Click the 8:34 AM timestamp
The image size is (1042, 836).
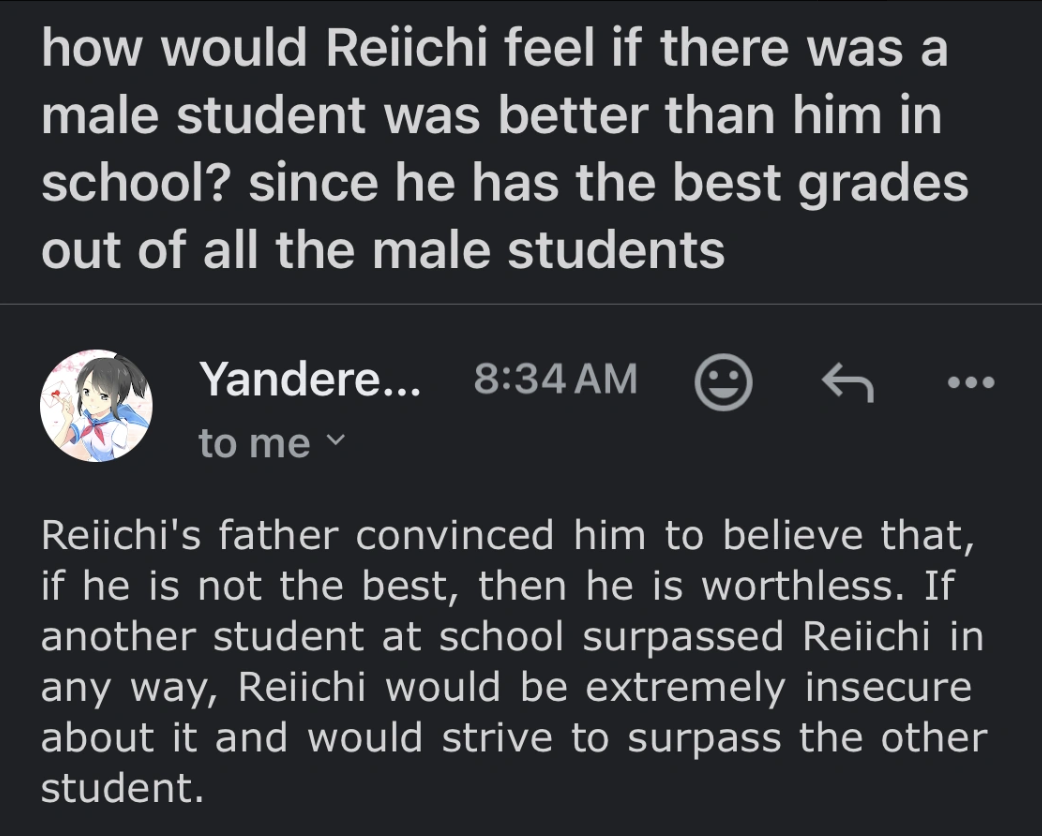555,379
